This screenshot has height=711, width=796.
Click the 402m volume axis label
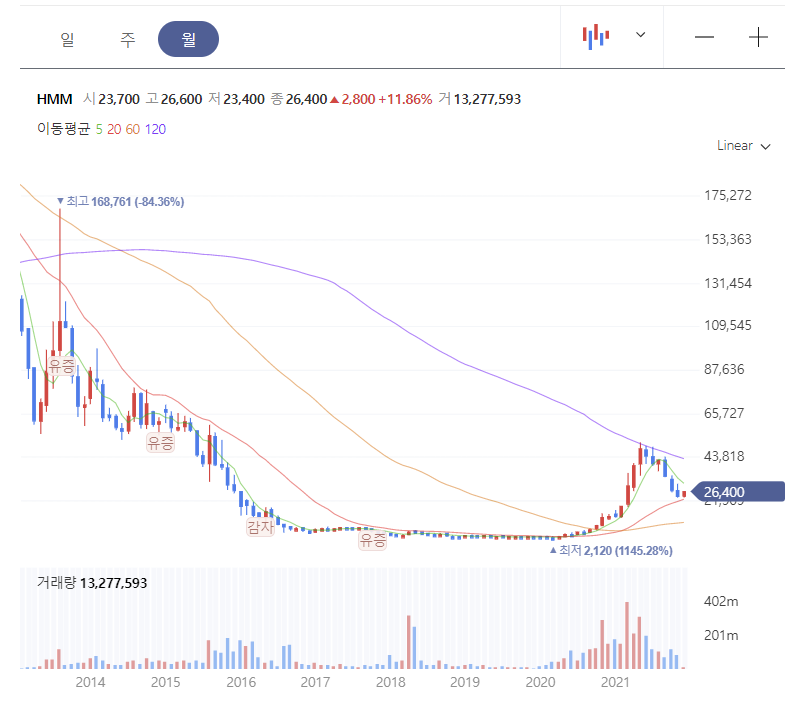[721, 601]
